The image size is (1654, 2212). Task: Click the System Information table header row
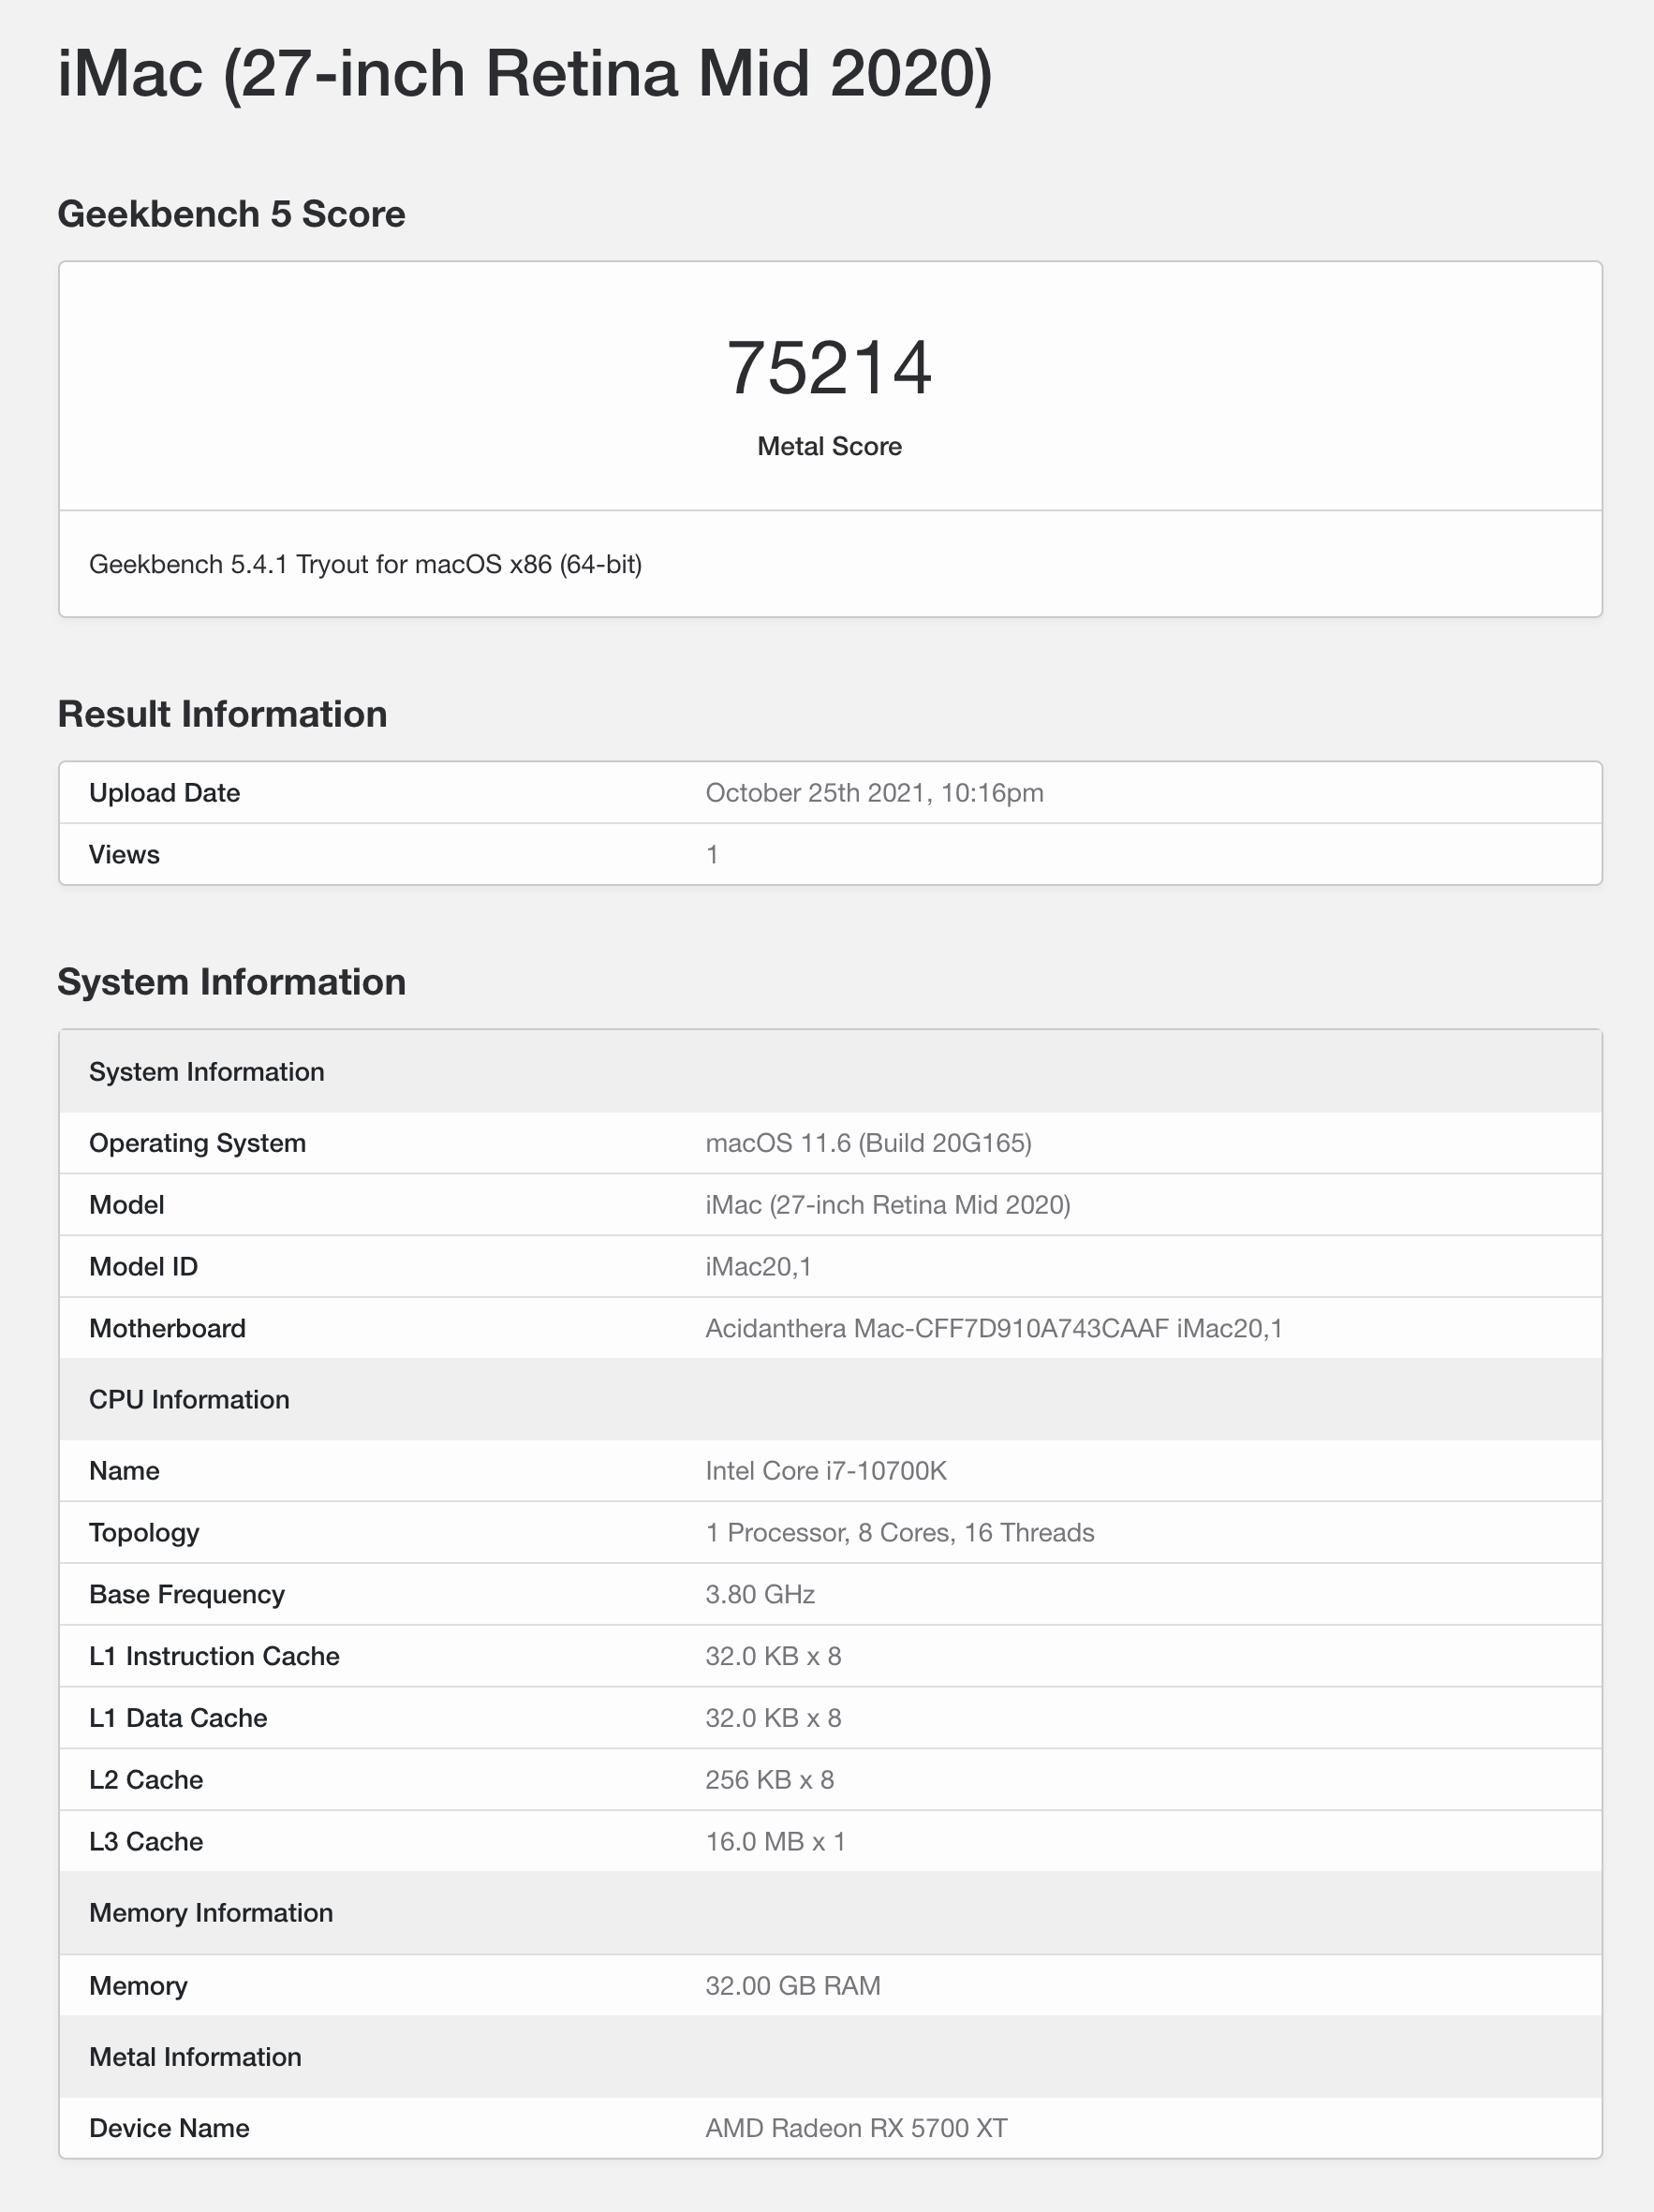pyautogui.click(x=830, y=1072)
